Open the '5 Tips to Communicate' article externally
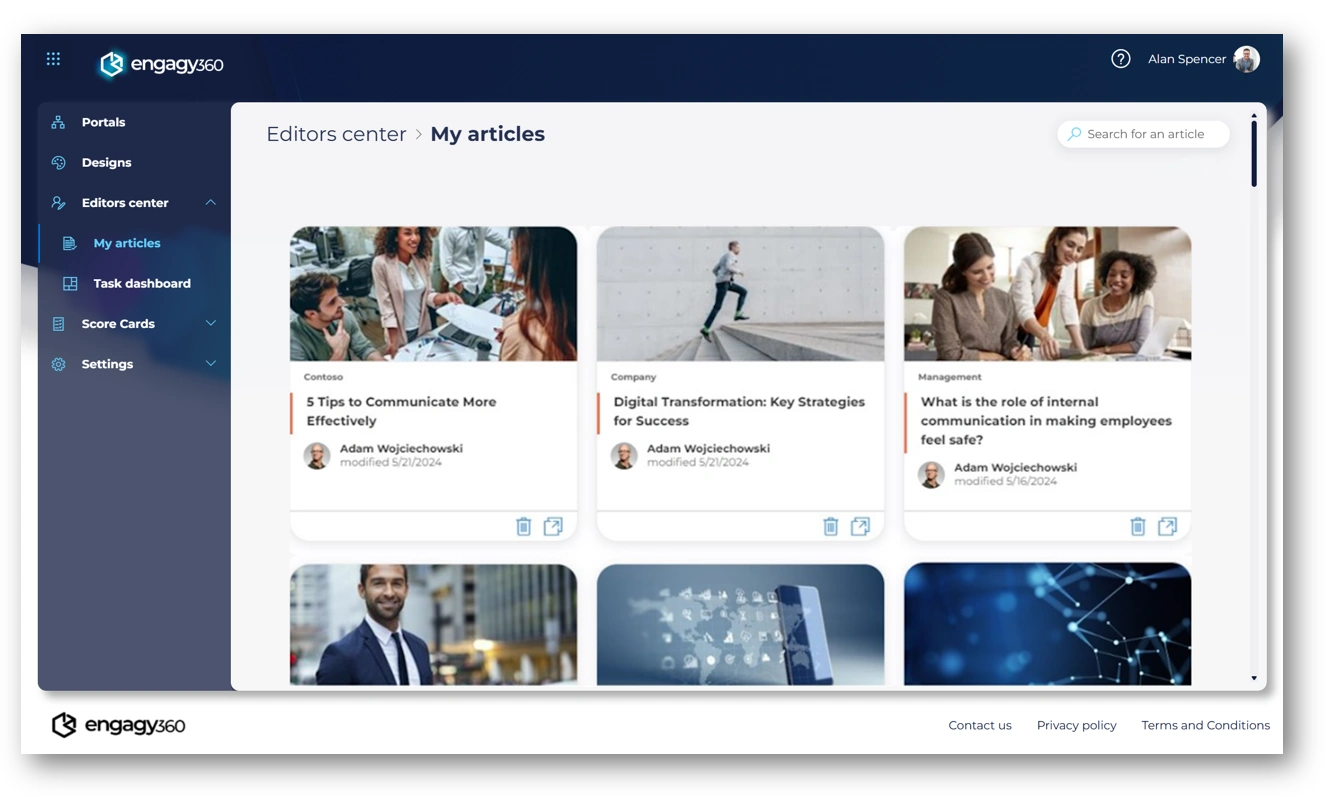1325x810 pixels. coord(553,526)
